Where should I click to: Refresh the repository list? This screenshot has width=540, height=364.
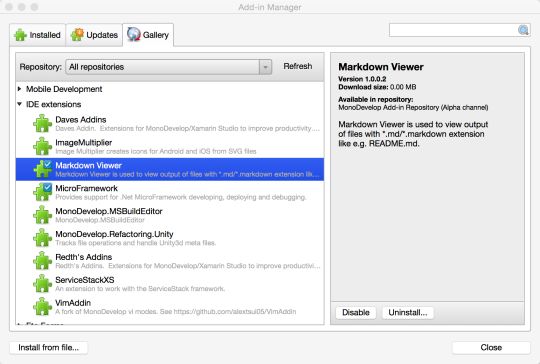[x=298, y=66]
